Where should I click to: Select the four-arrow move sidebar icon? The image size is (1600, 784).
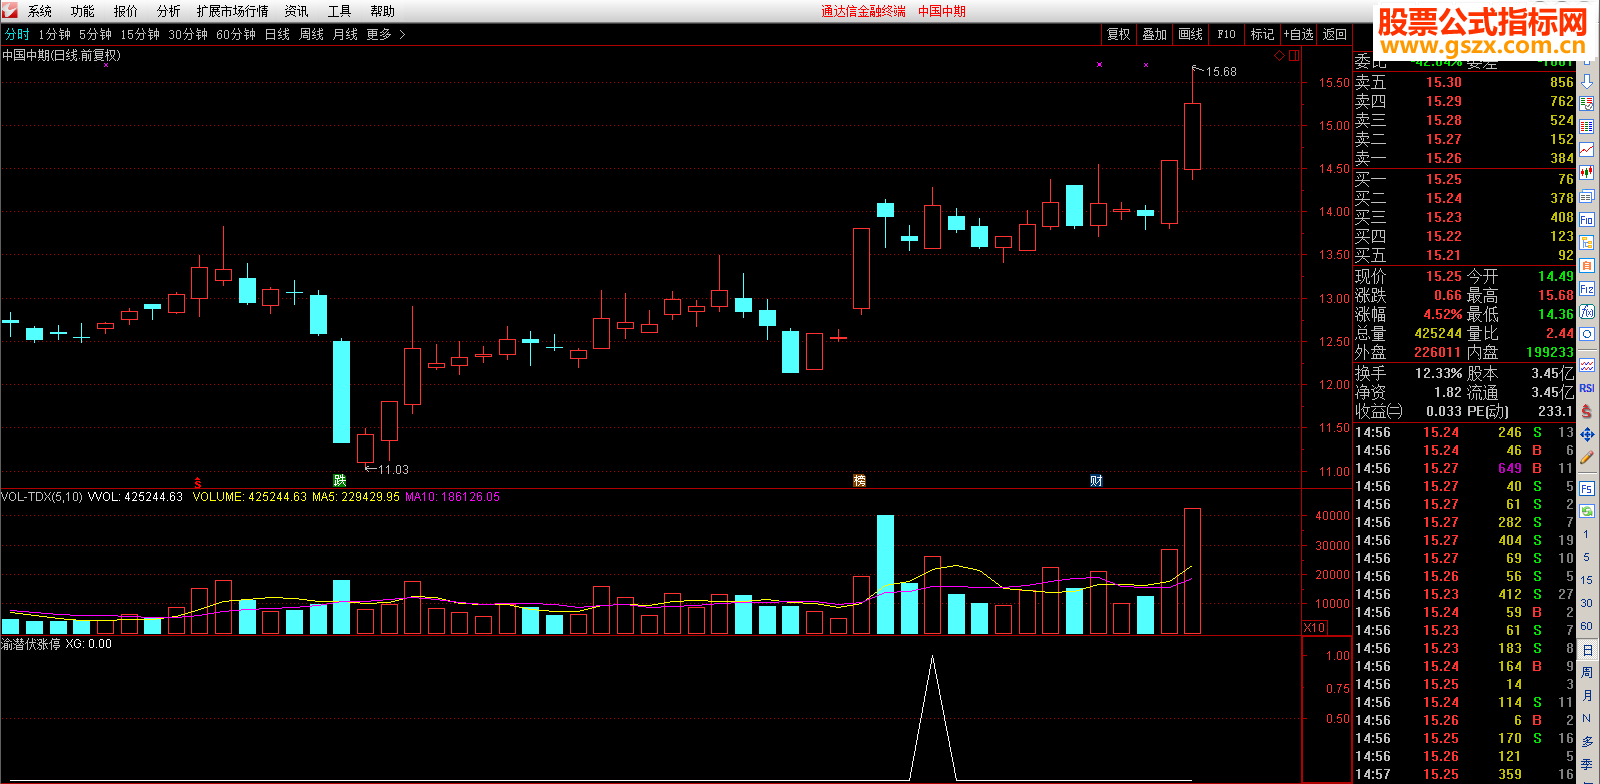pos(1587,434)
